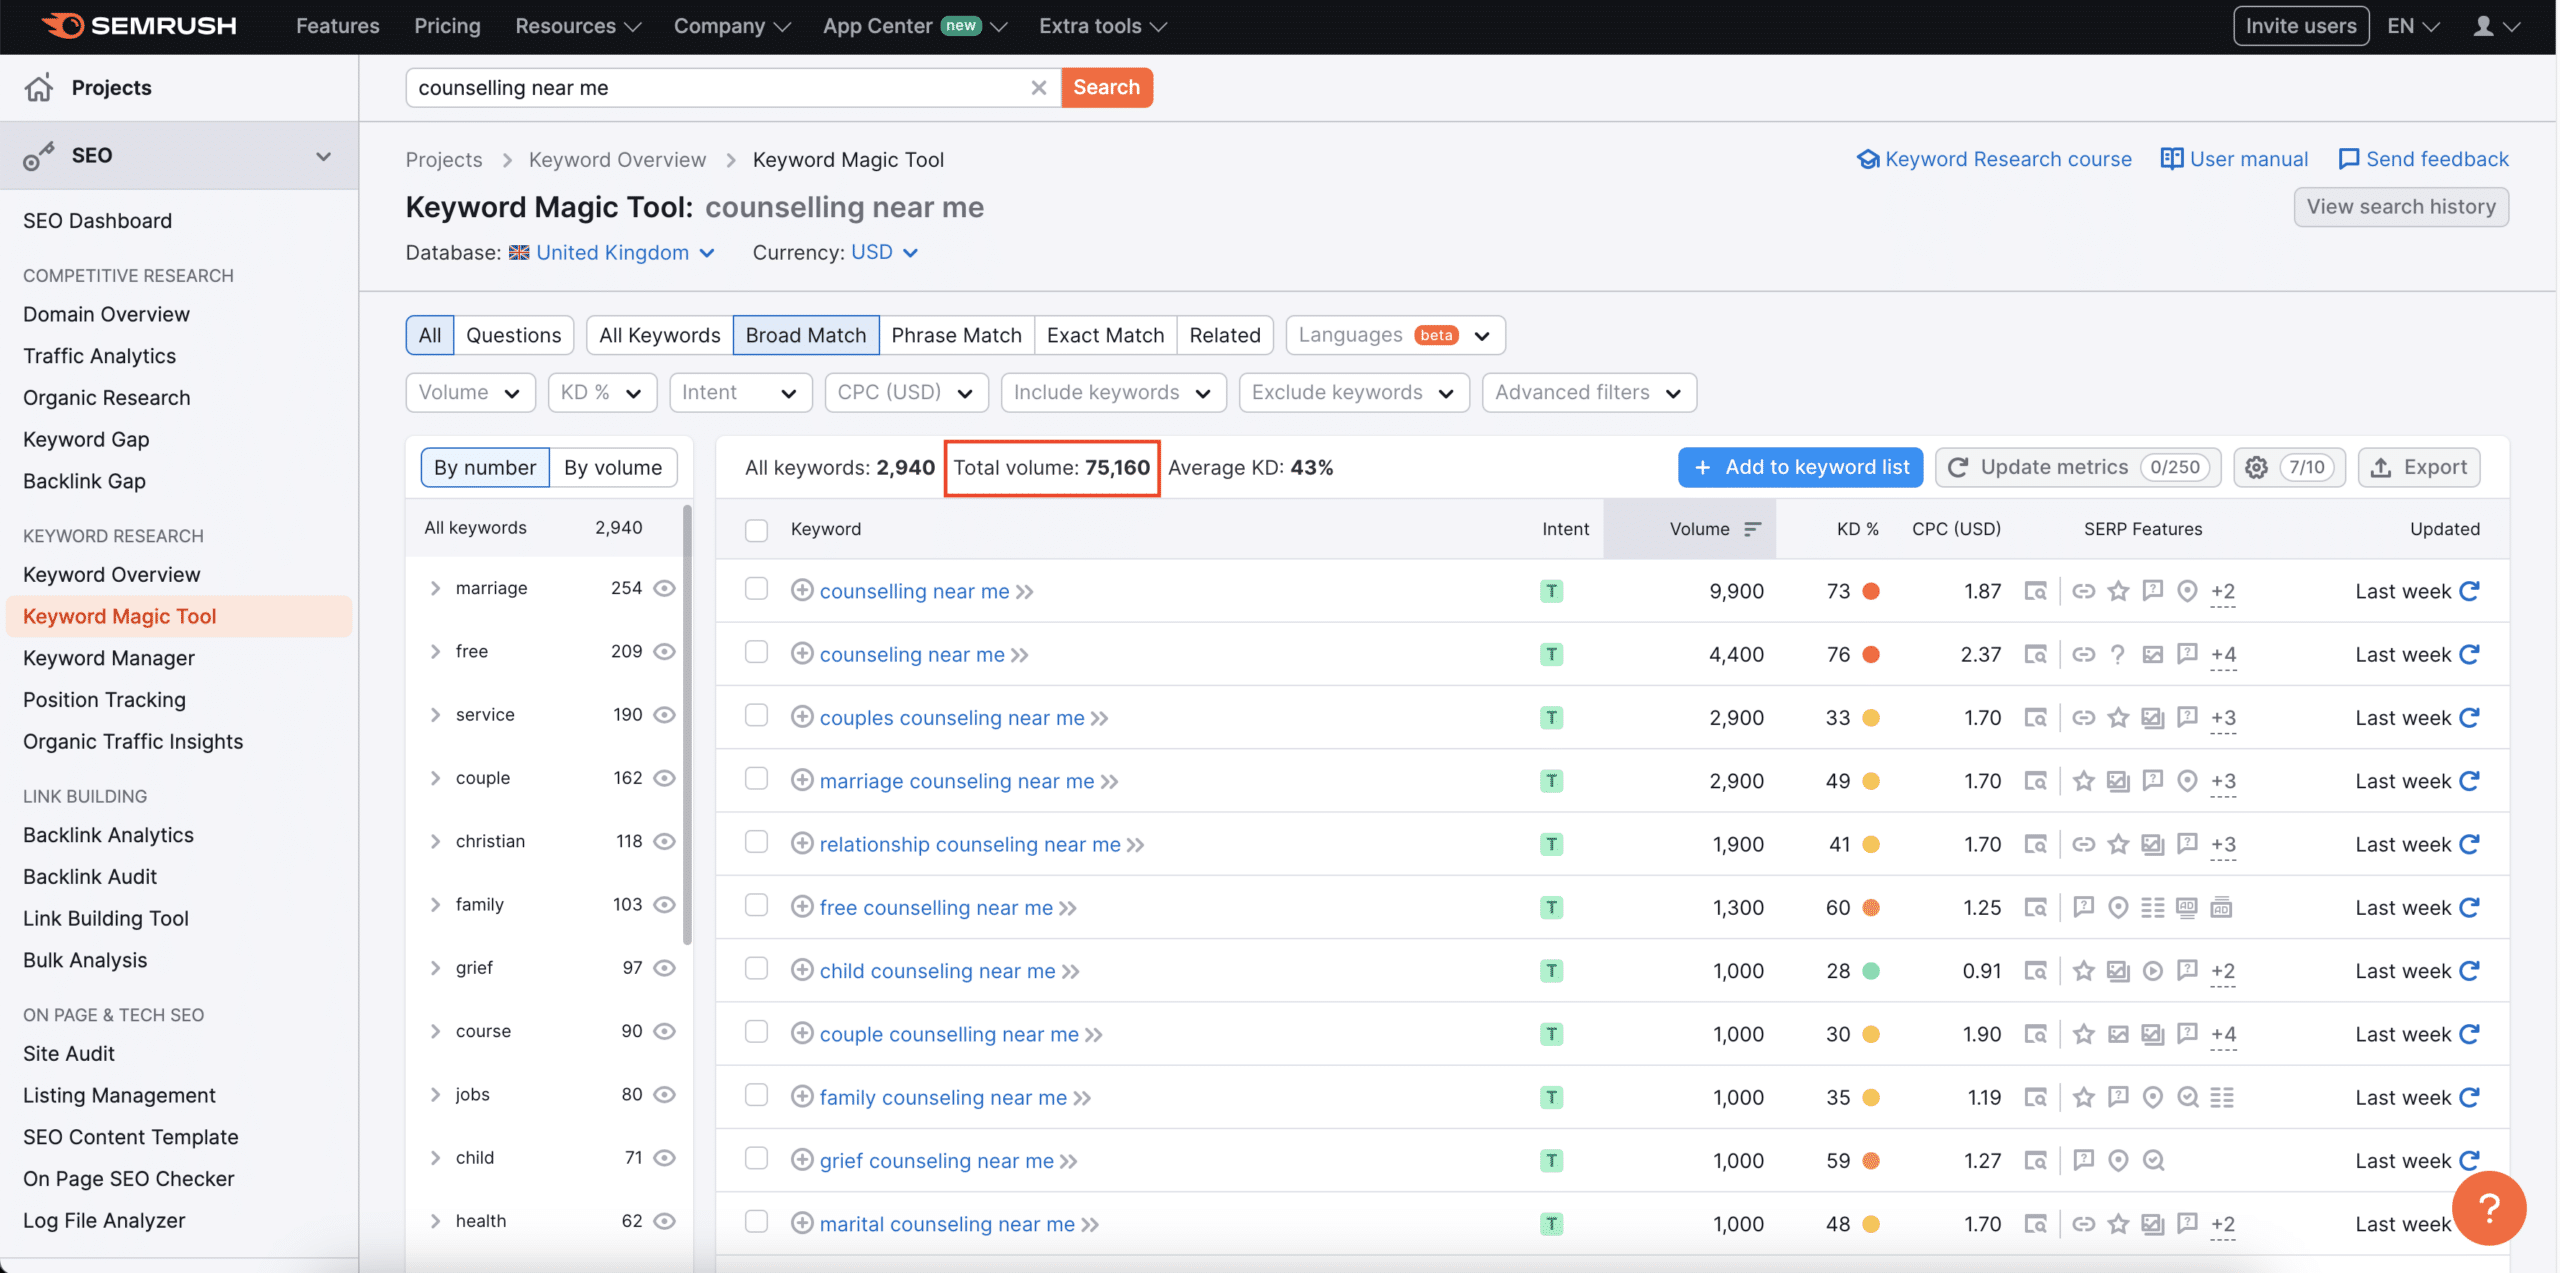Open SERP view icon for counselling near me row

click(x=2035, y=591)
